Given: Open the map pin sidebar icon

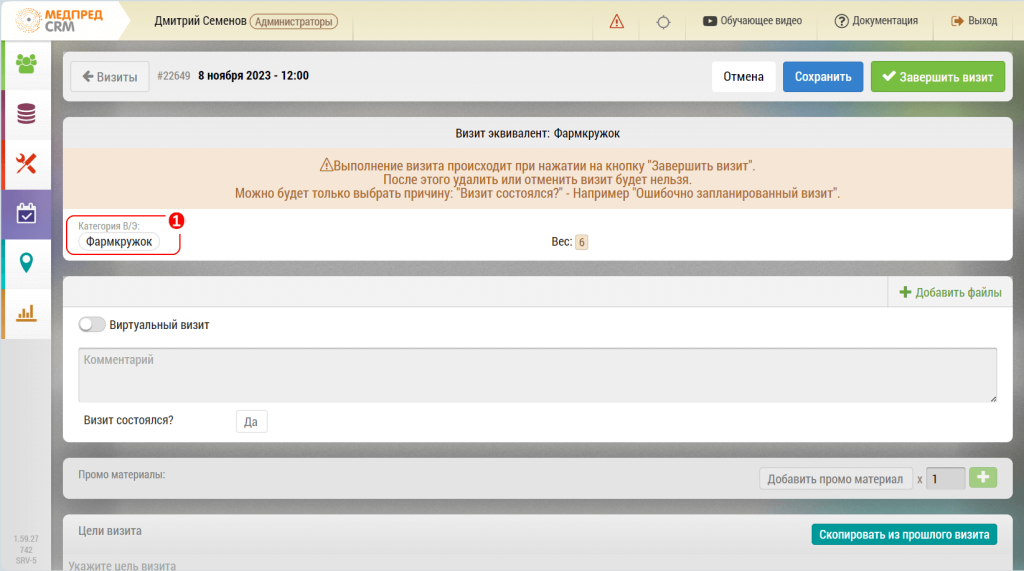Looking at the screenshot, I should click(x=26, y=263).
